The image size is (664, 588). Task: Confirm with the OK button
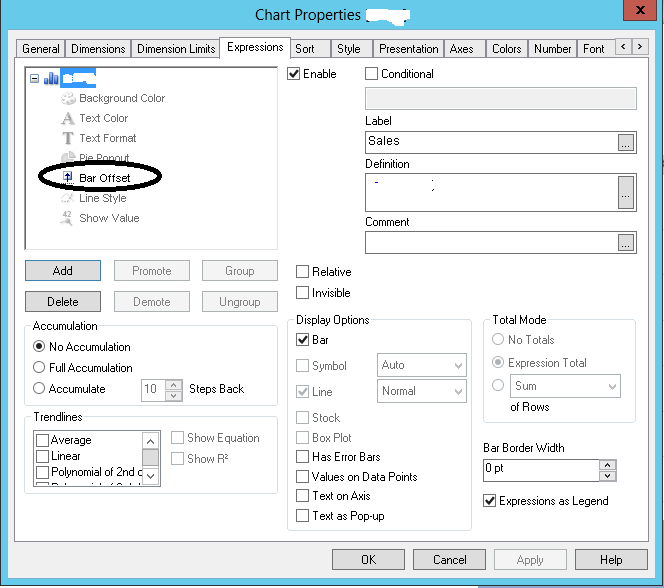(368, 560)
